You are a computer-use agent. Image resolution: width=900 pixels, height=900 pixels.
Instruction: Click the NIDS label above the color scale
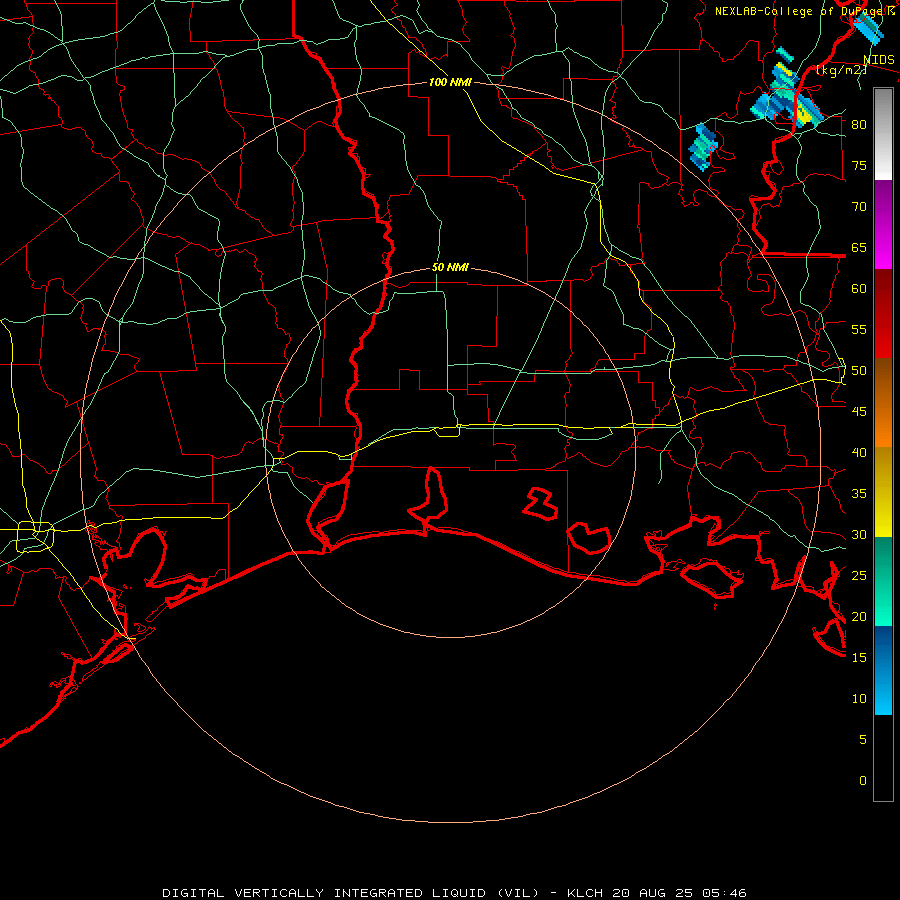point(879,60)
